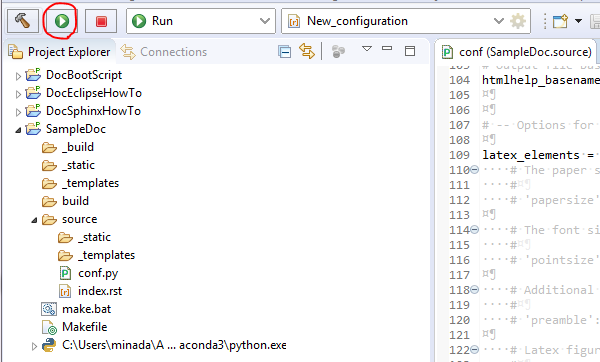Screen dimensions: 600x362
Task: Click the build folder icon
Action: click(x=49, y=201)
